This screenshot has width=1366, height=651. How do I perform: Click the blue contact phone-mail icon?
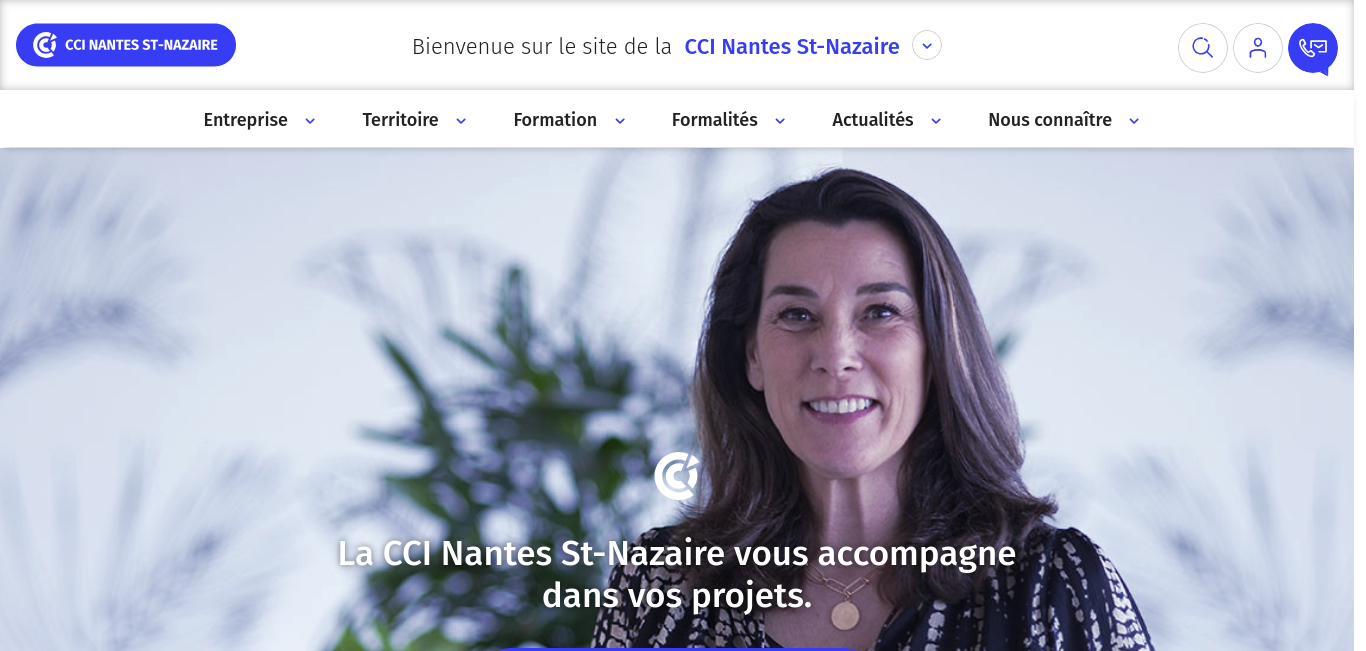1313,48
